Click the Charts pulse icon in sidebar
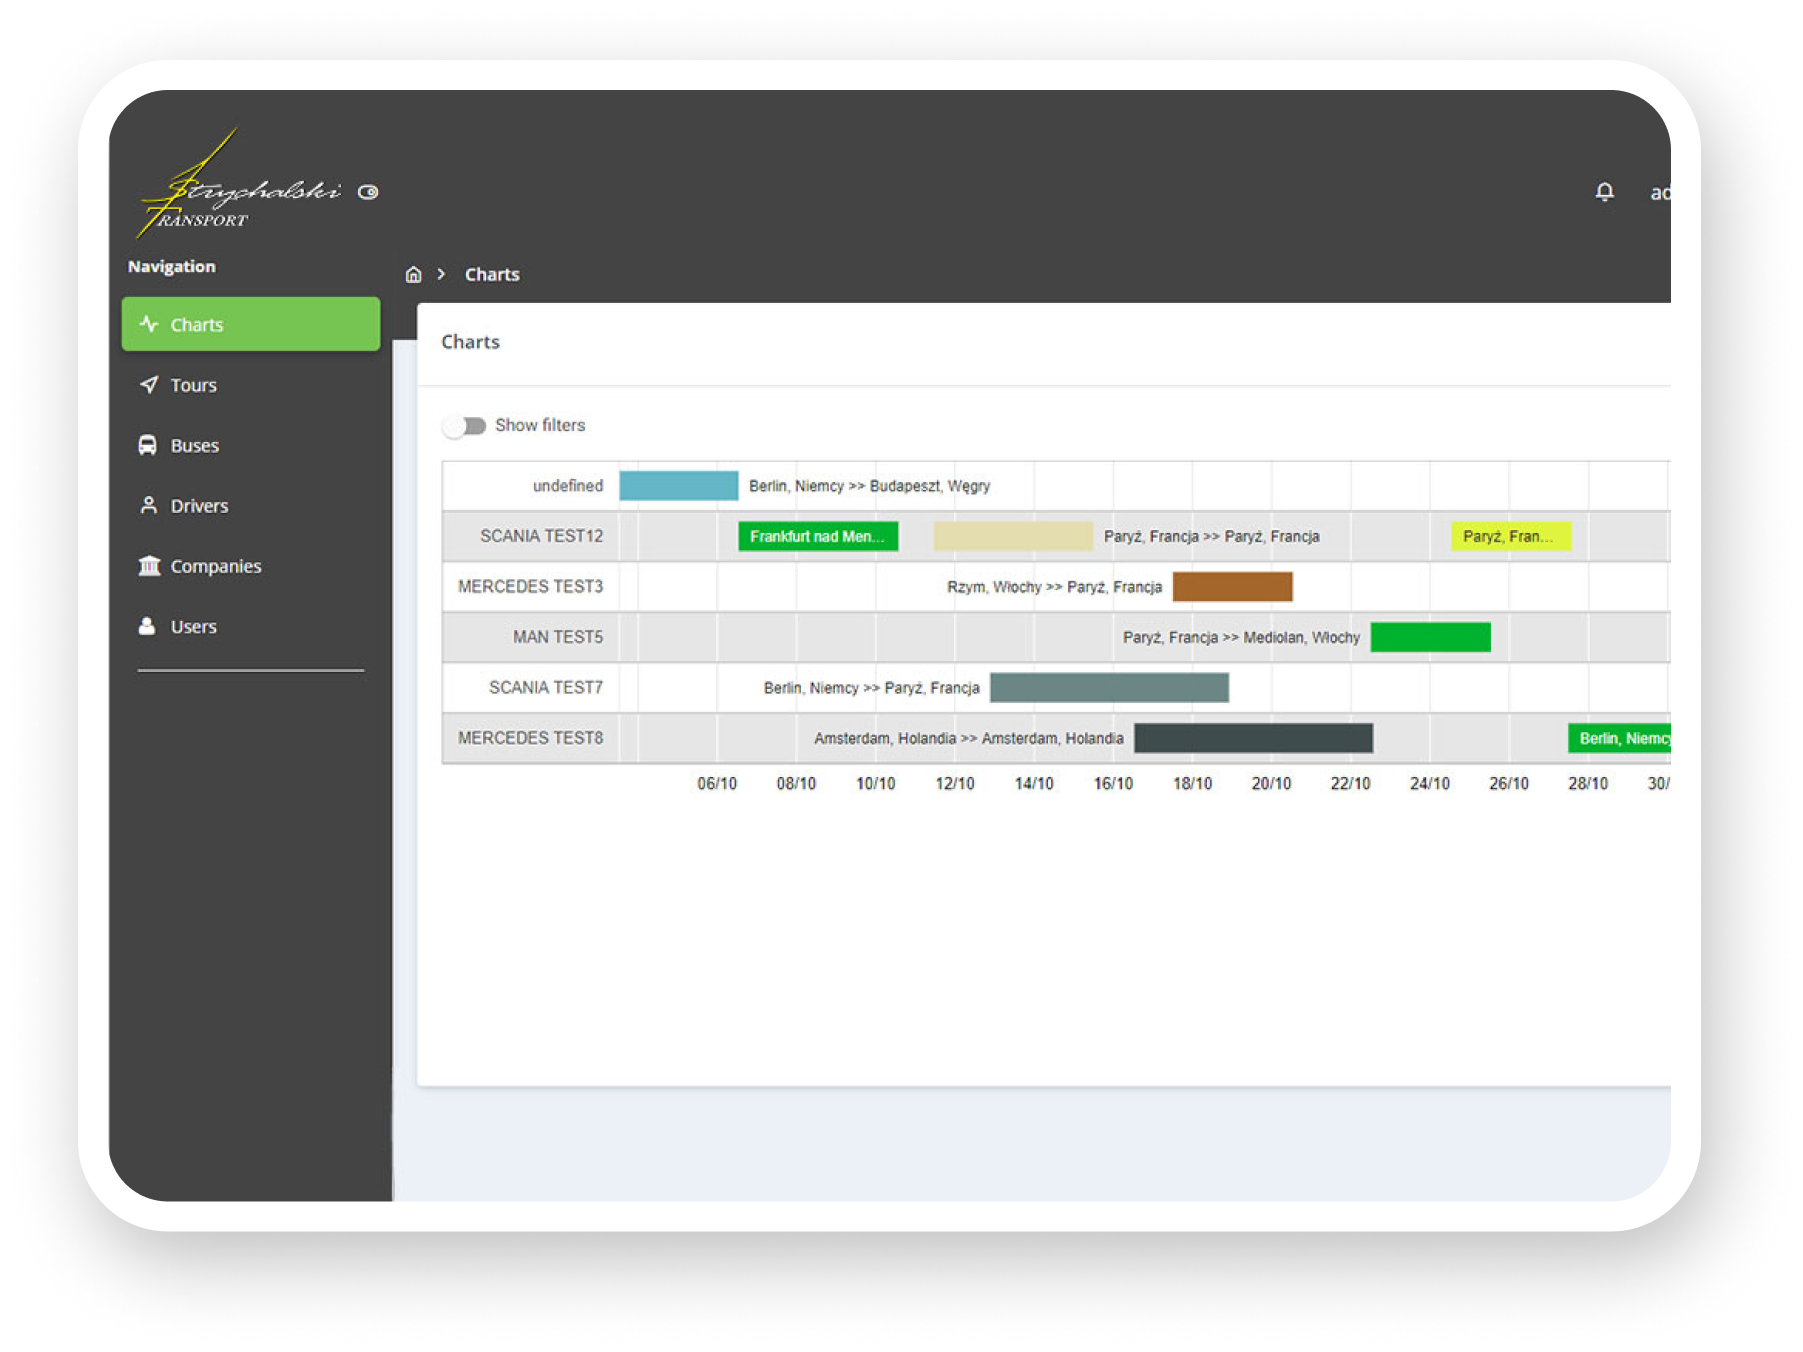The height and width of the screenshot is (1352, 1803). 149,324
